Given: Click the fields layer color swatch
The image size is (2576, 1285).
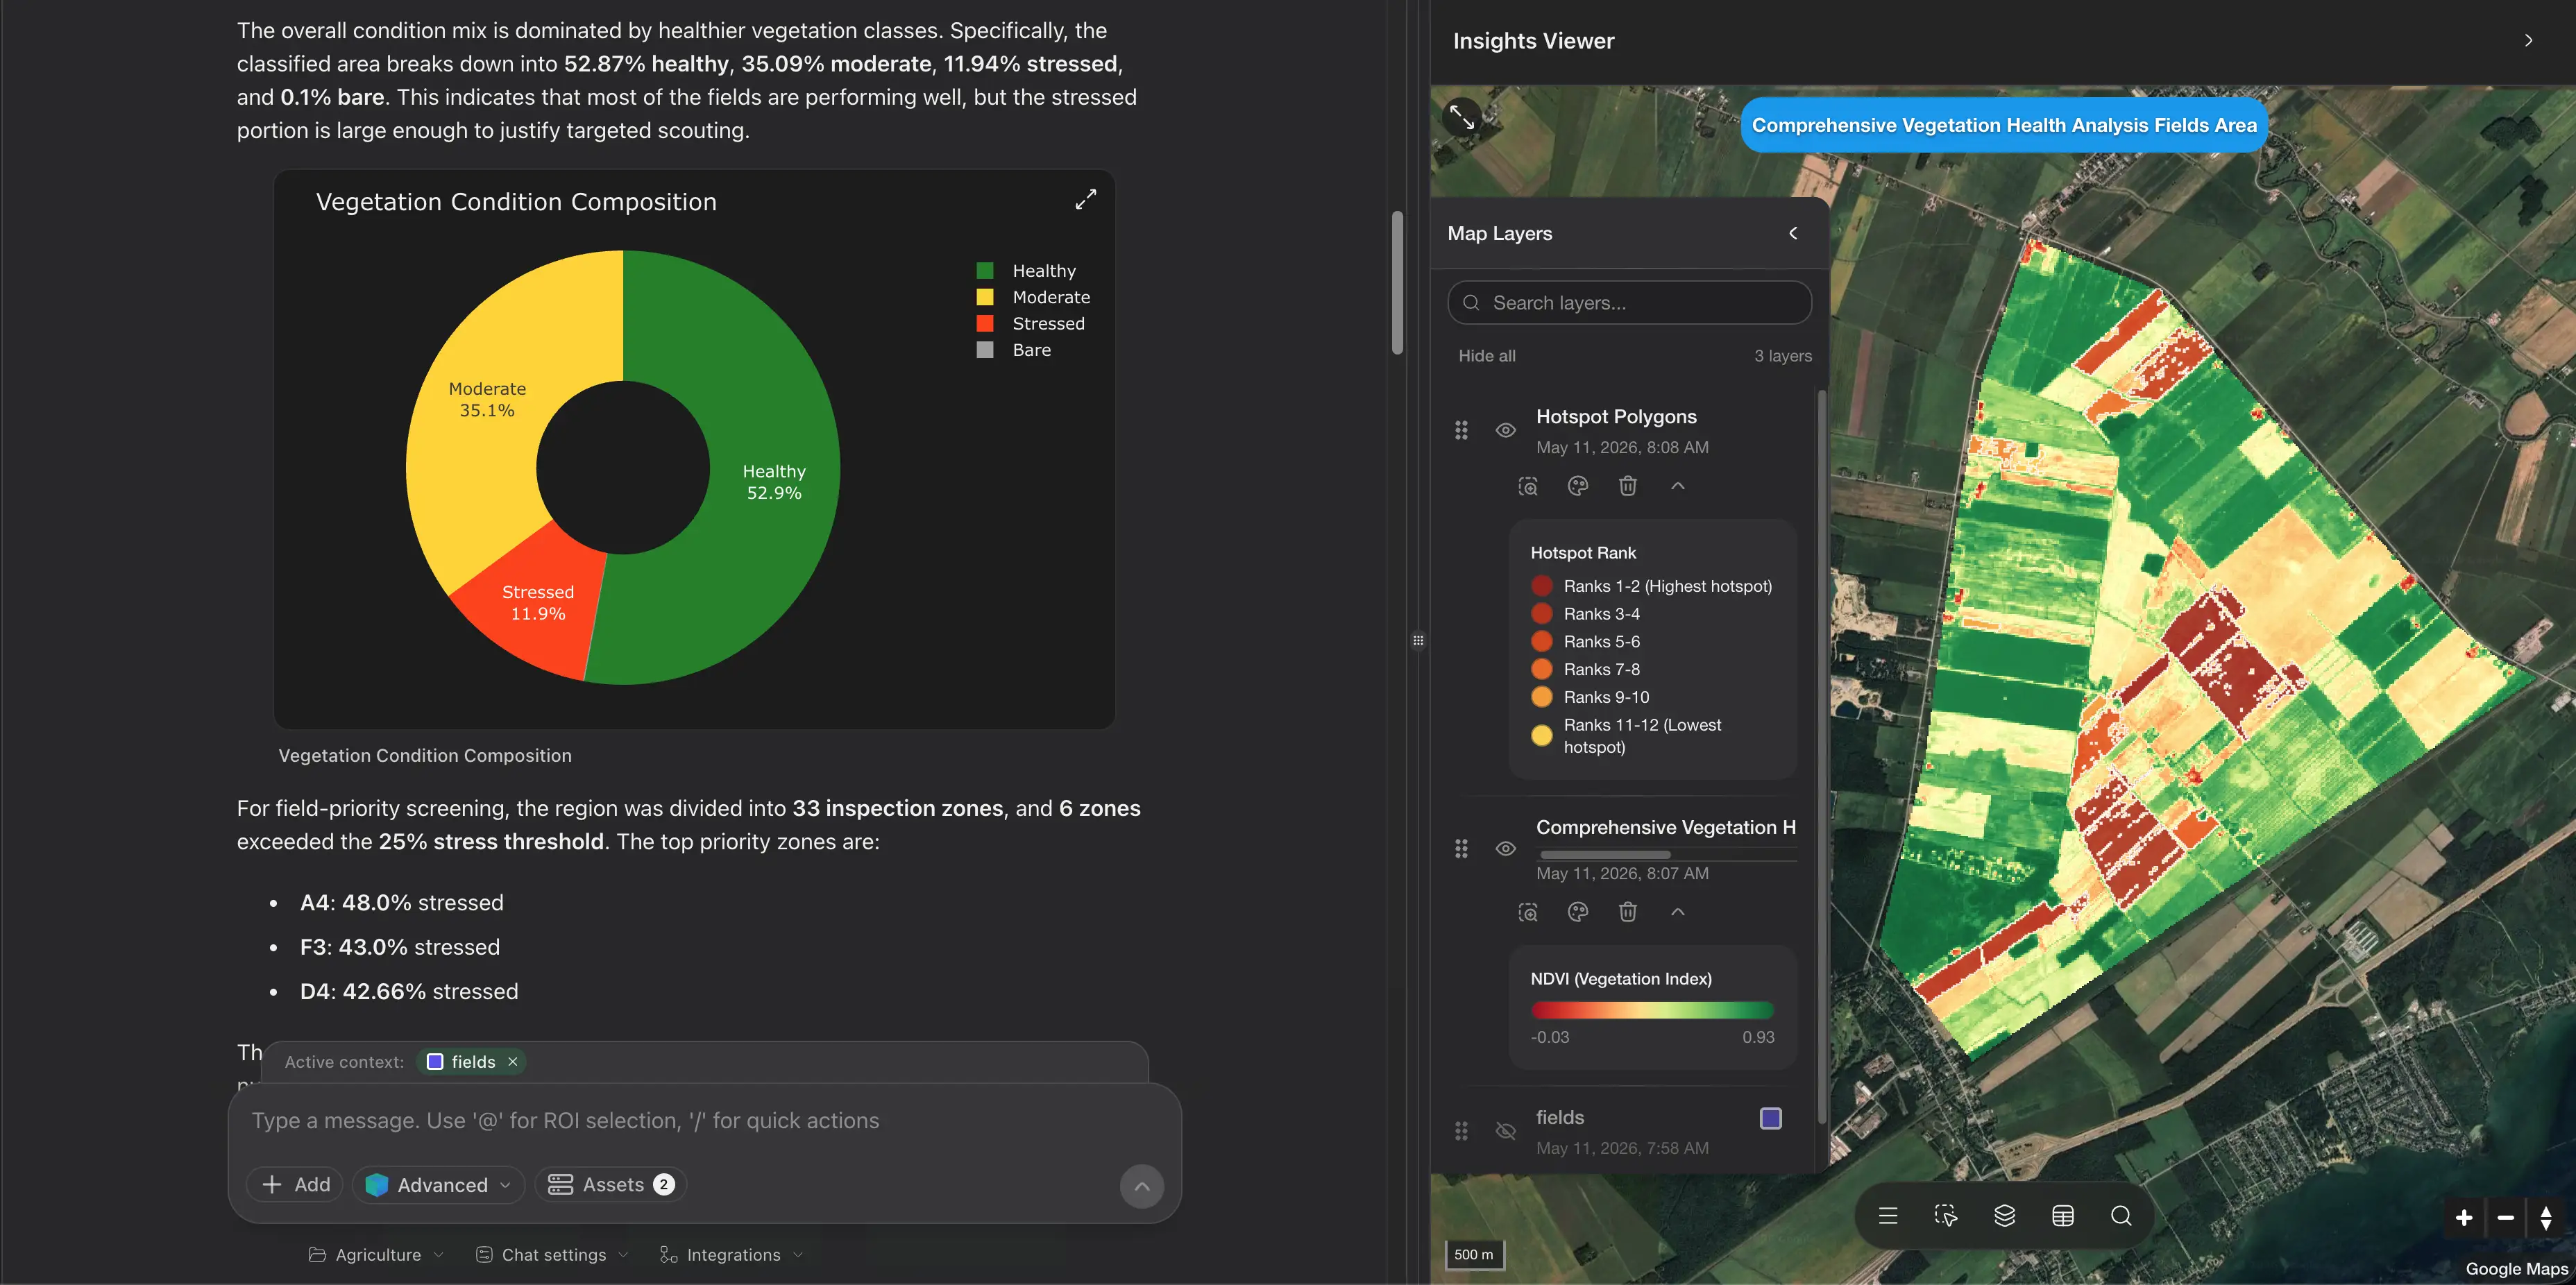Looking at the screenshot, I should tap(1770, 1118).
